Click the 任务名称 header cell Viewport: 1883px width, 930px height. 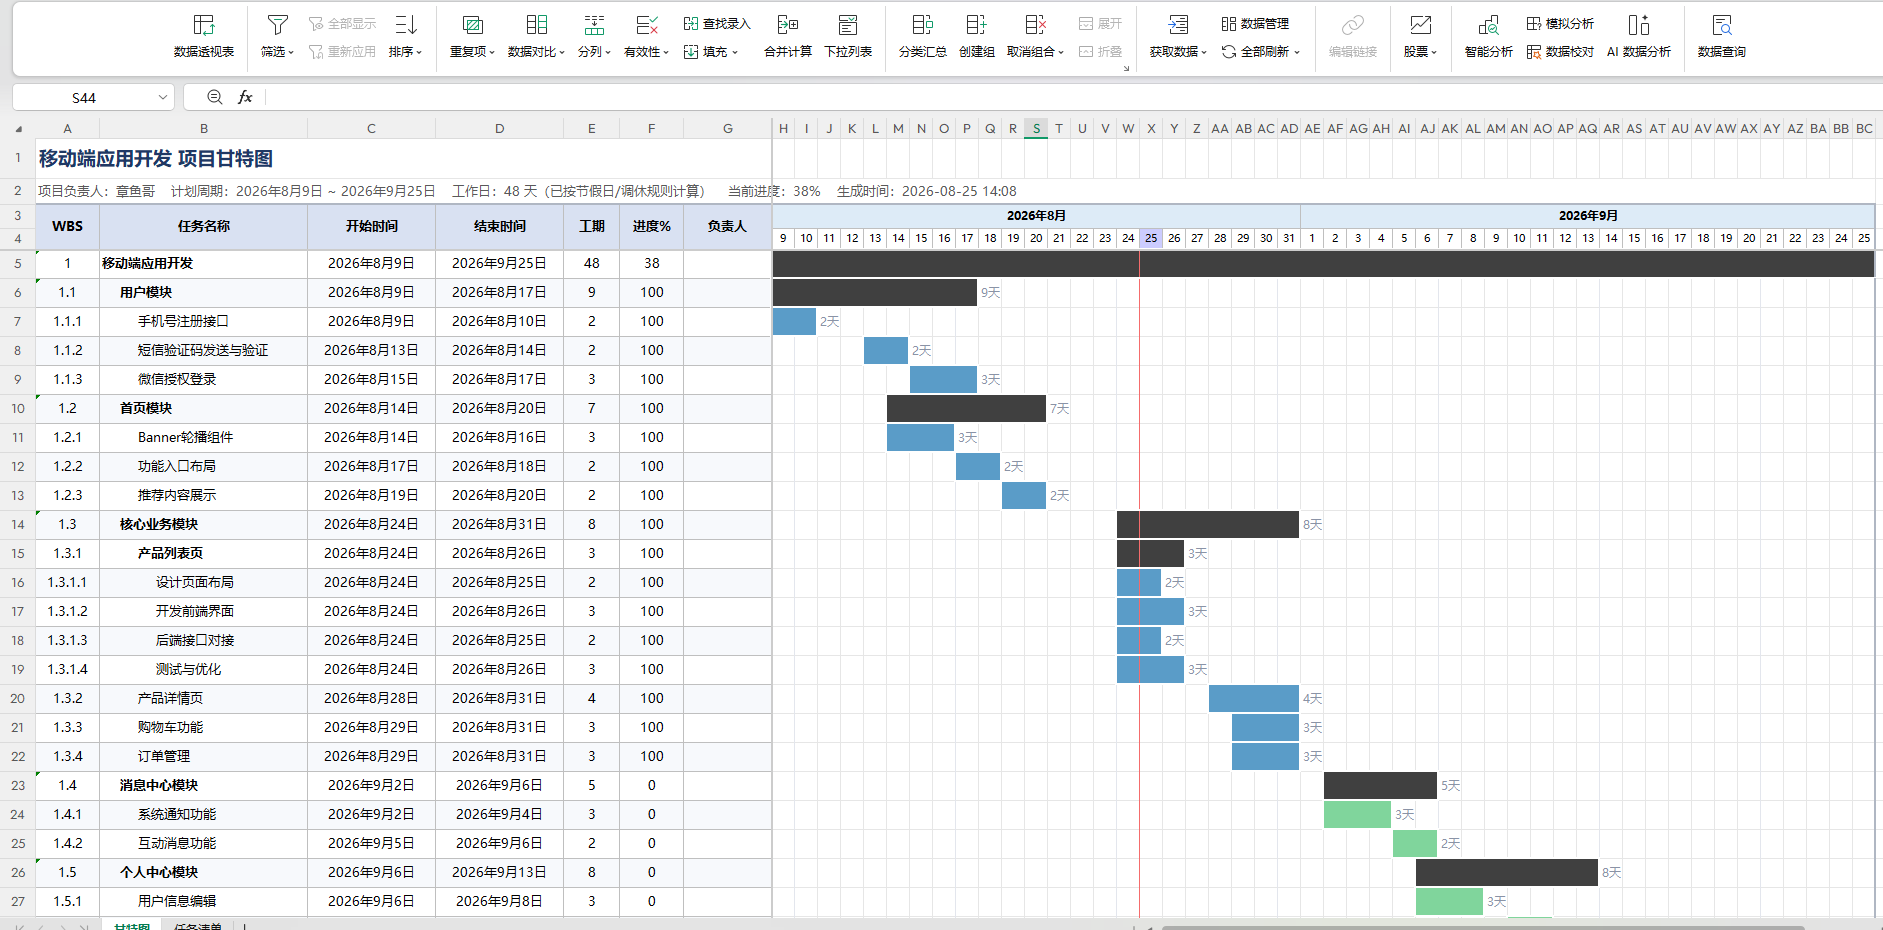point(204,226)
